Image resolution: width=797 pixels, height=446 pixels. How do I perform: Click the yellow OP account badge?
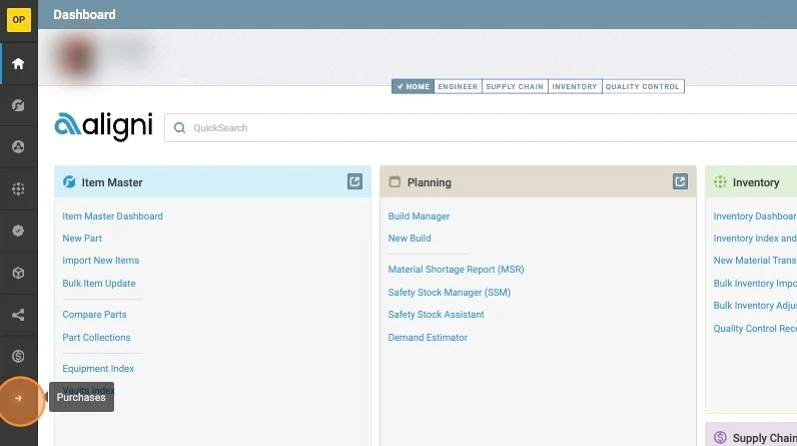coord(18,19)
